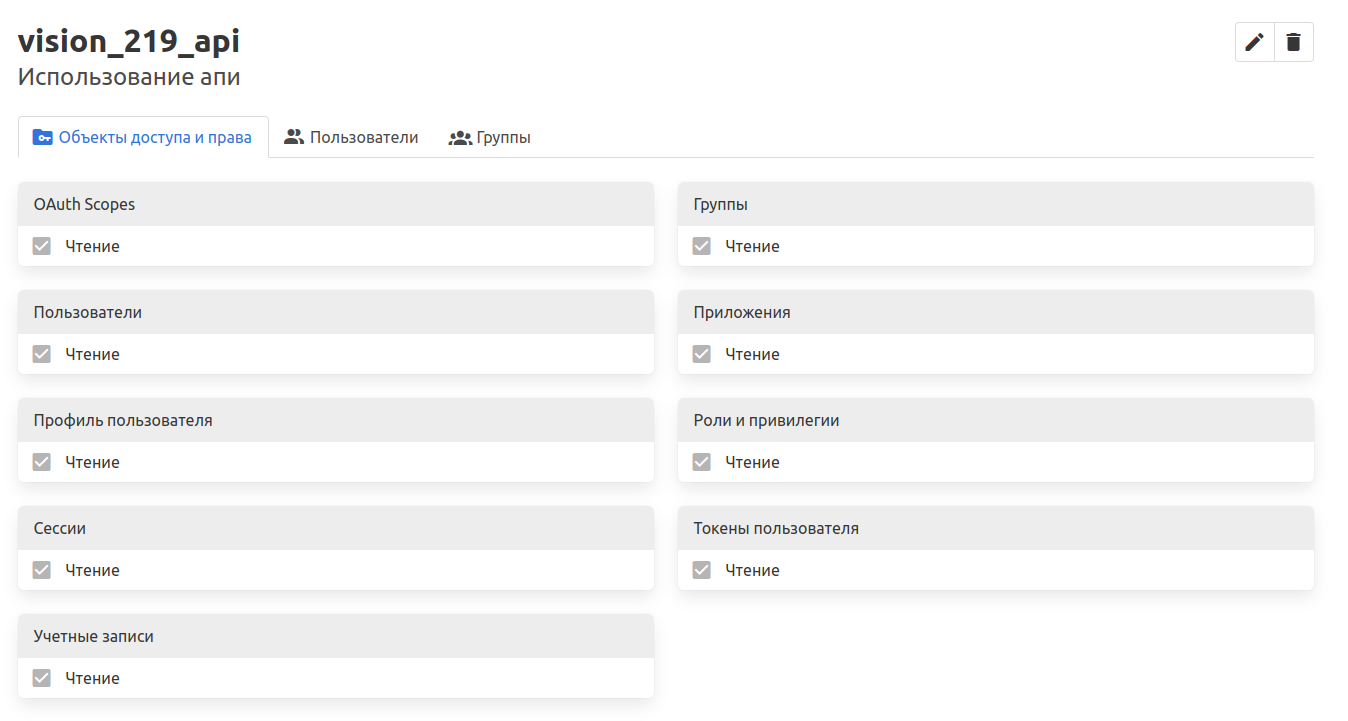
Task: Click the Учетные записи card header
Action: 335,636
